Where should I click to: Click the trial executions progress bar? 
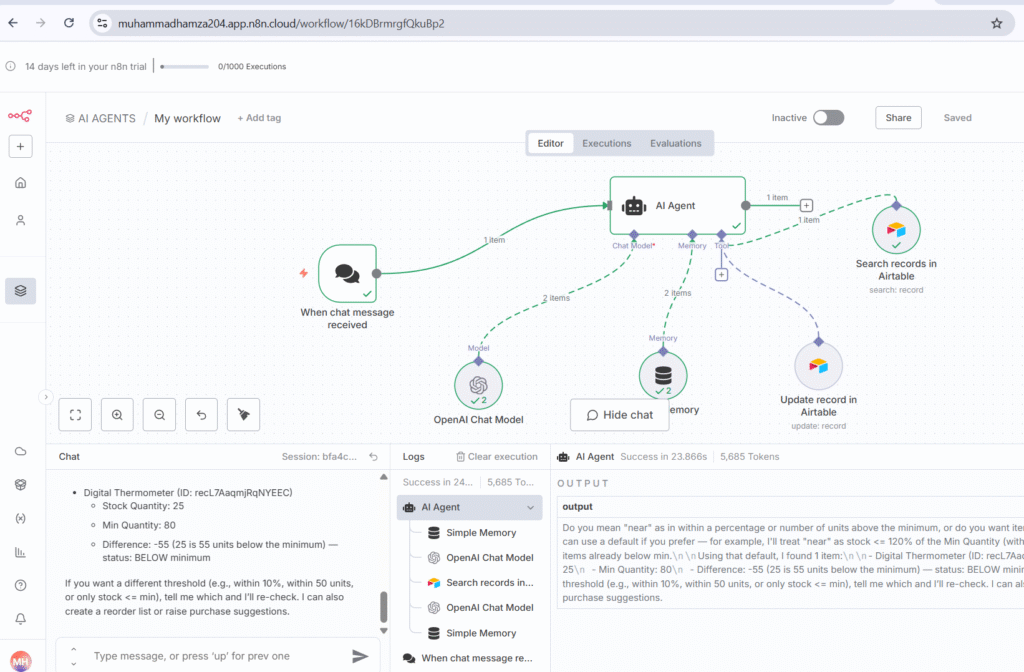coord(185,67)
